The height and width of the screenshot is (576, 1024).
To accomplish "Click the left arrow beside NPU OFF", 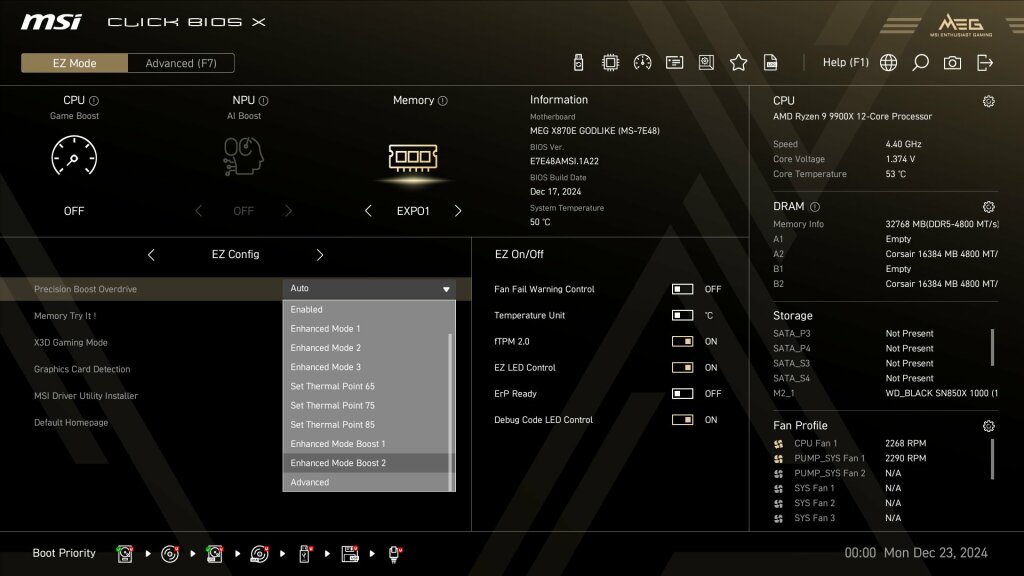I will coord(199,211).
